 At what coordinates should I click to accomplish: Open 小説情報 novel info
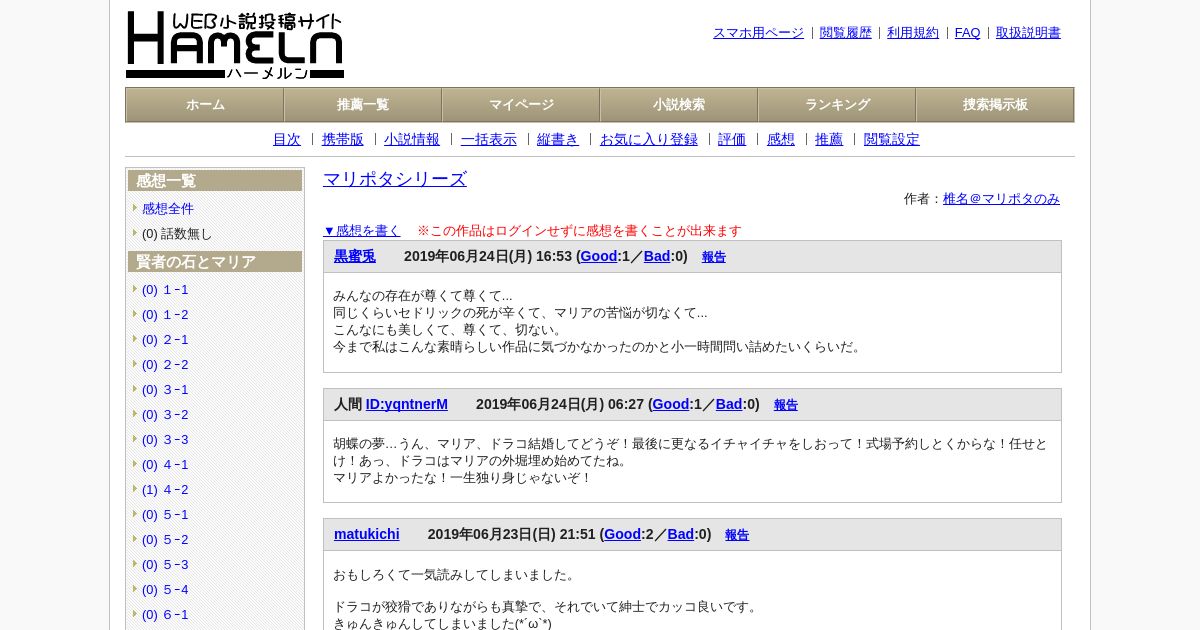(412, 140)
